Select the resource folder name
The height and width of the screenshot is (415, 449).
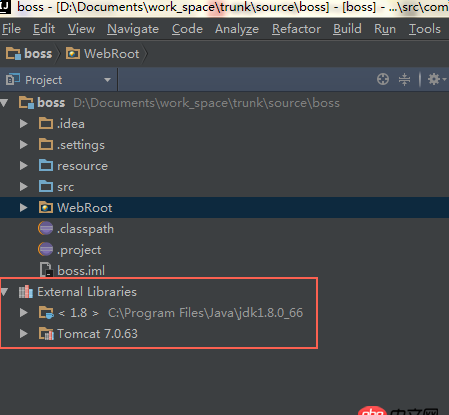click(82, 166)
